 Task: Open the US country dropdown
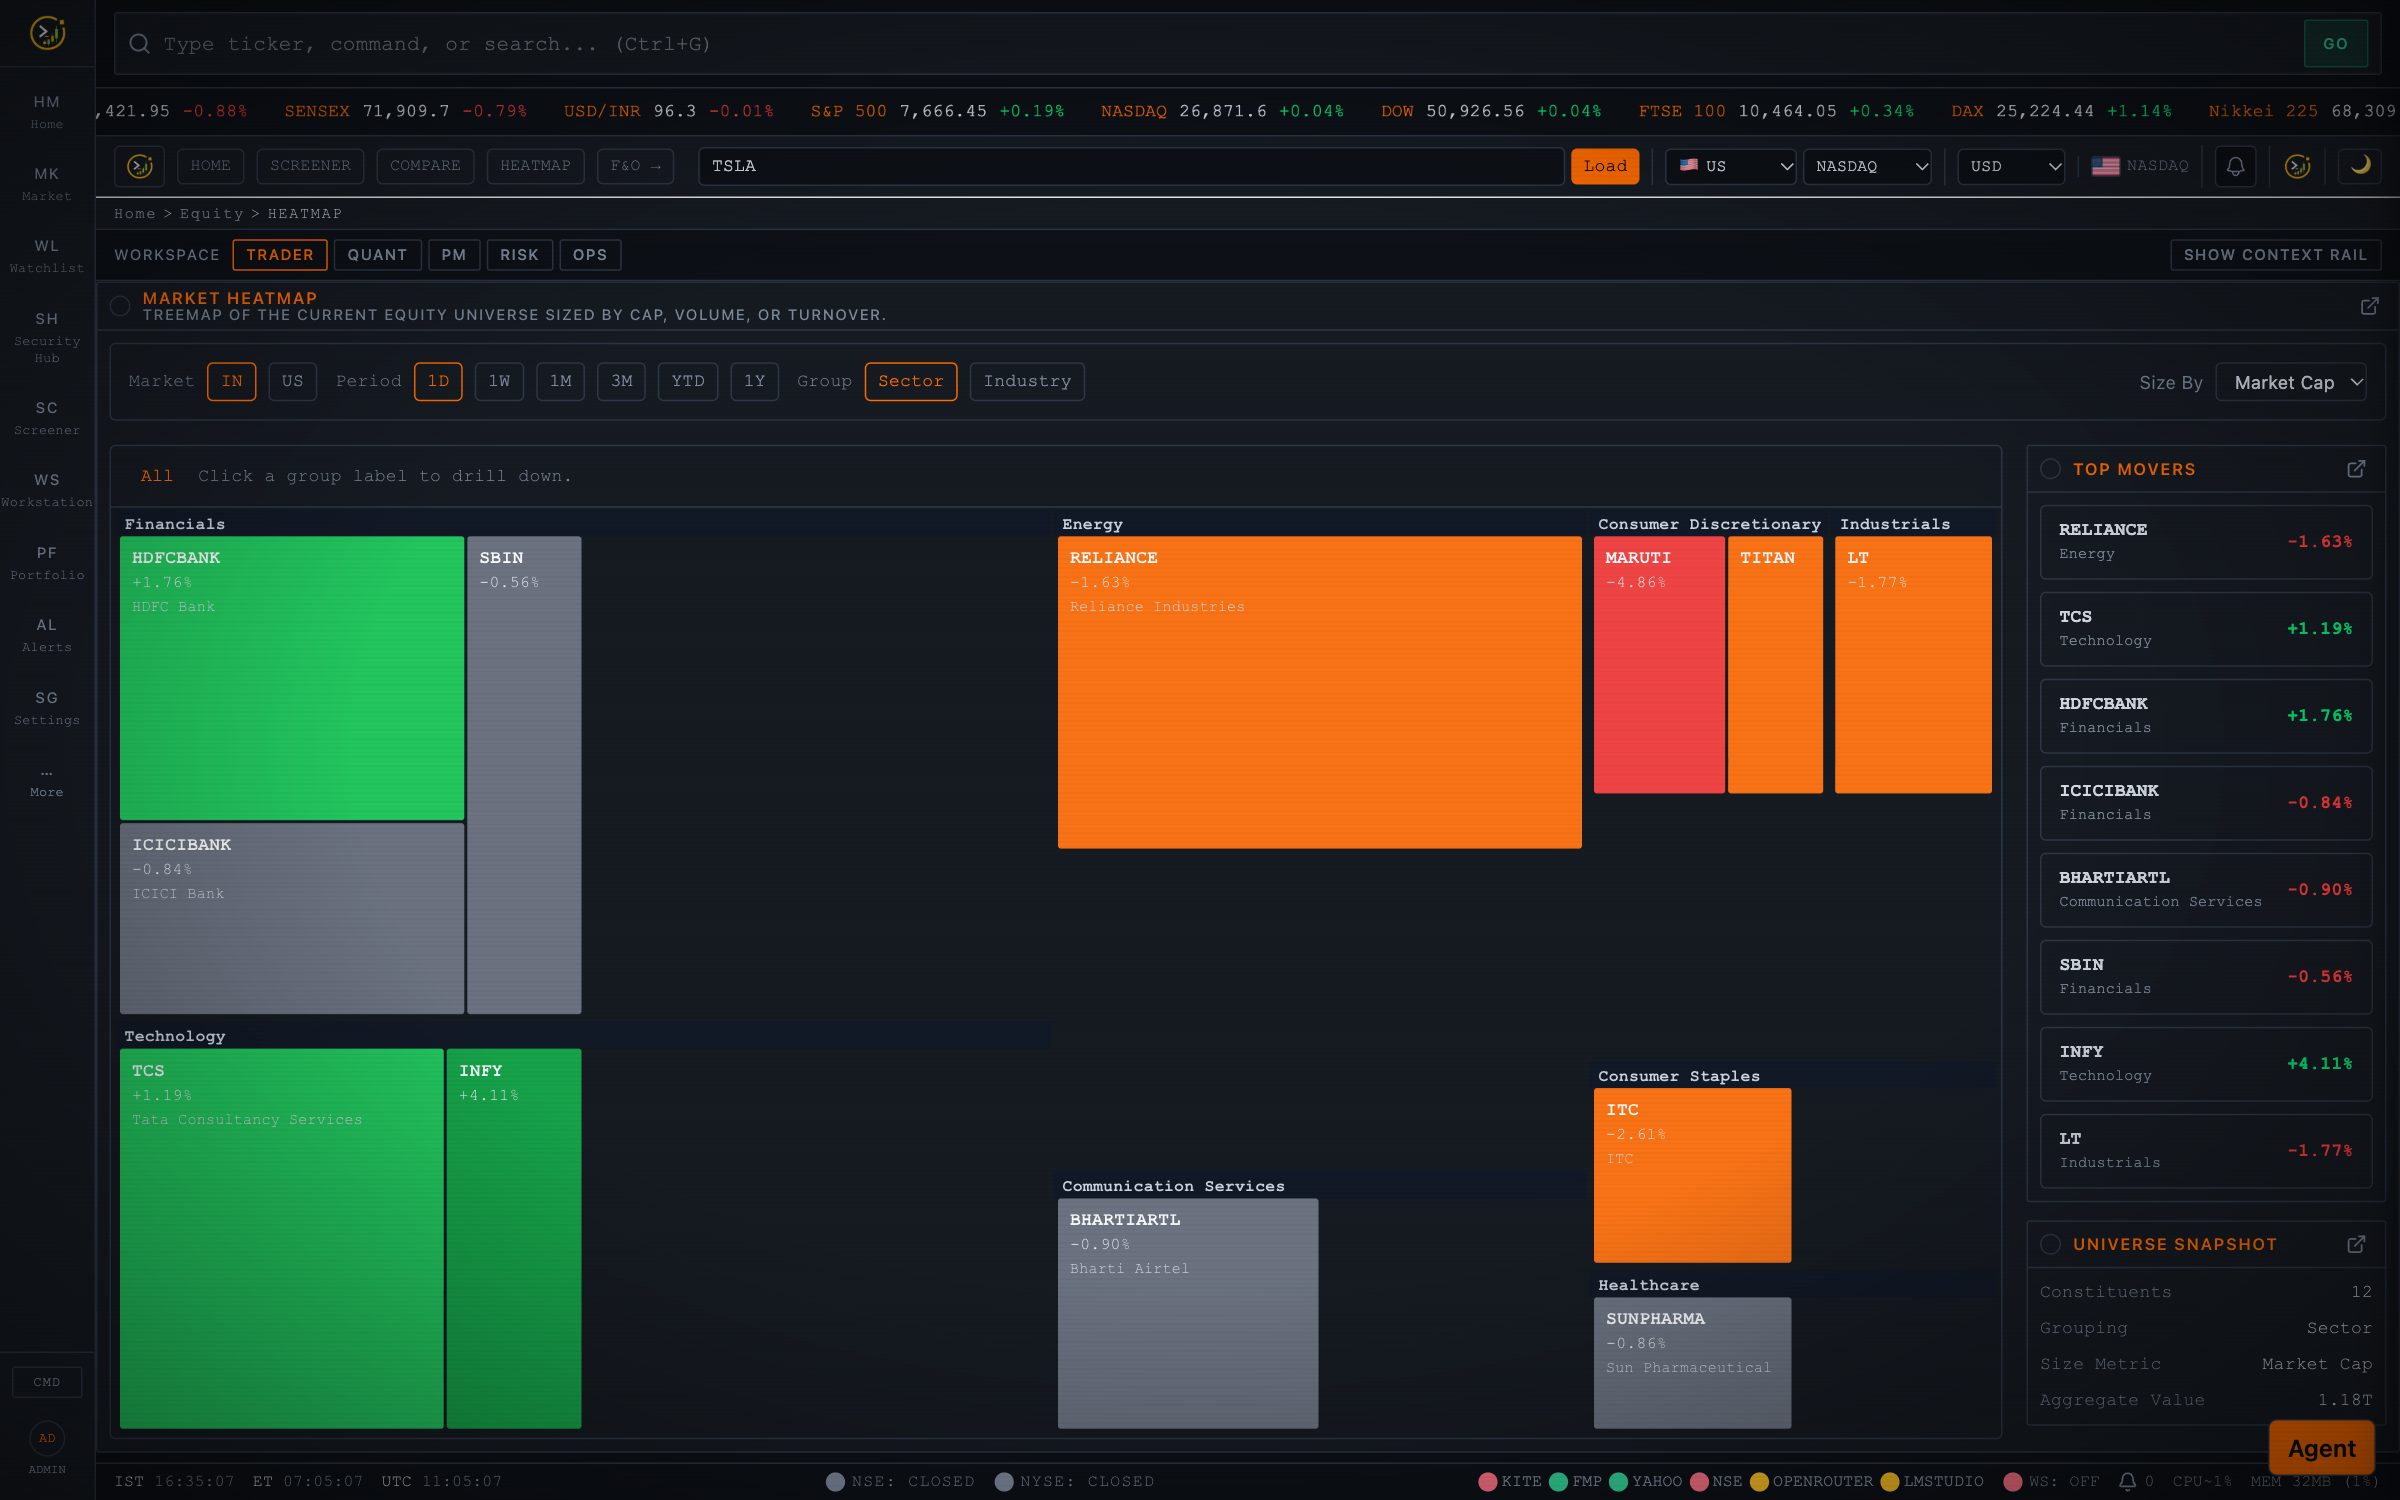click(x=1731, y=166)
